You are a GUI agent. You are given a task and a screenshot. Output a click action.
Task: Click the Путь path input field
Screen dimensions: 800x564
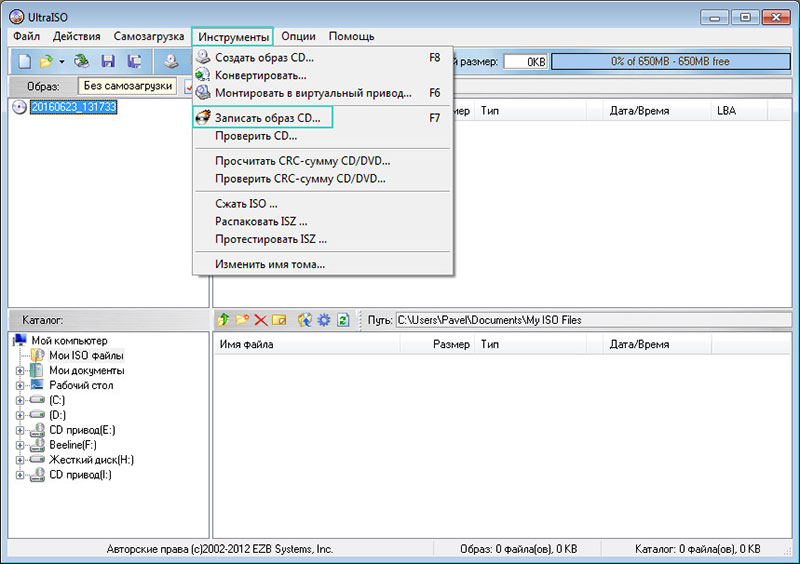[x=590, y=320]
